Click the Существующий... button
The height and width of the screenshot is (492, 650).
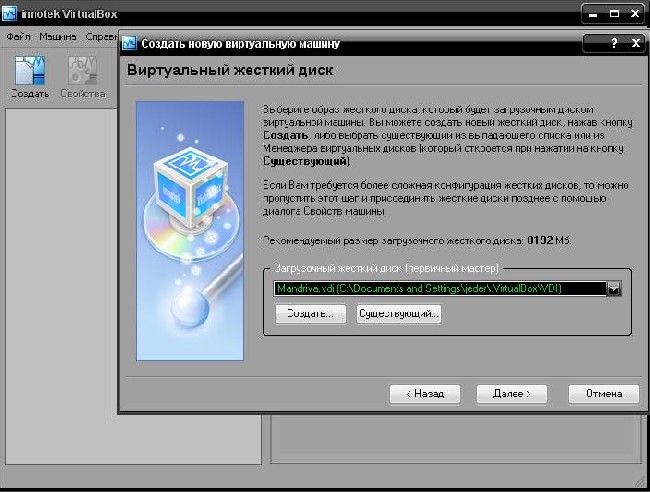[x=398, y=314]
